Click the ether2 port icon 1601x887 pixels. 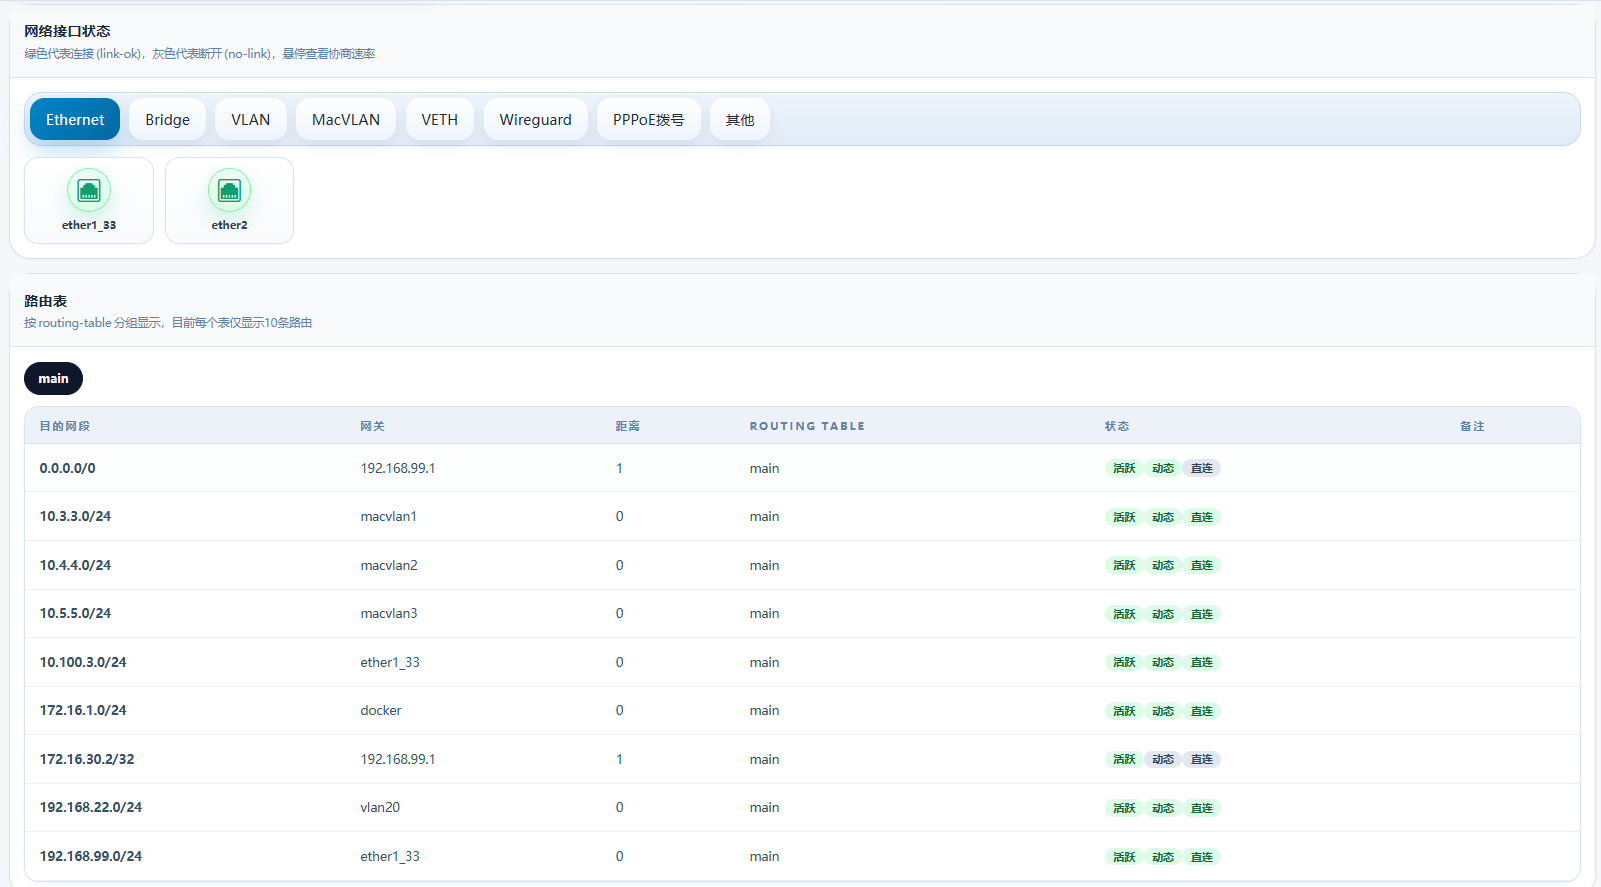point(229,190)
